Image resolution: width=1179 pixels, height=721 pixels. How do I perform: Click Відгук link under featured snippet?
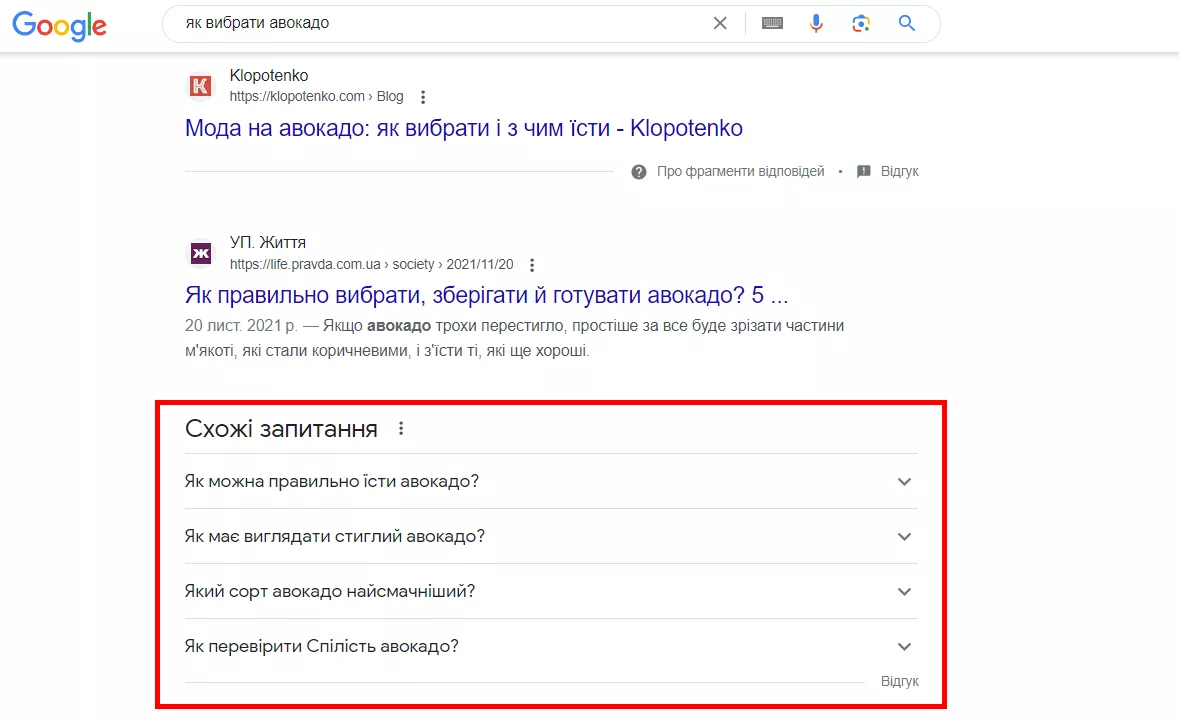(x=899, y=171)
